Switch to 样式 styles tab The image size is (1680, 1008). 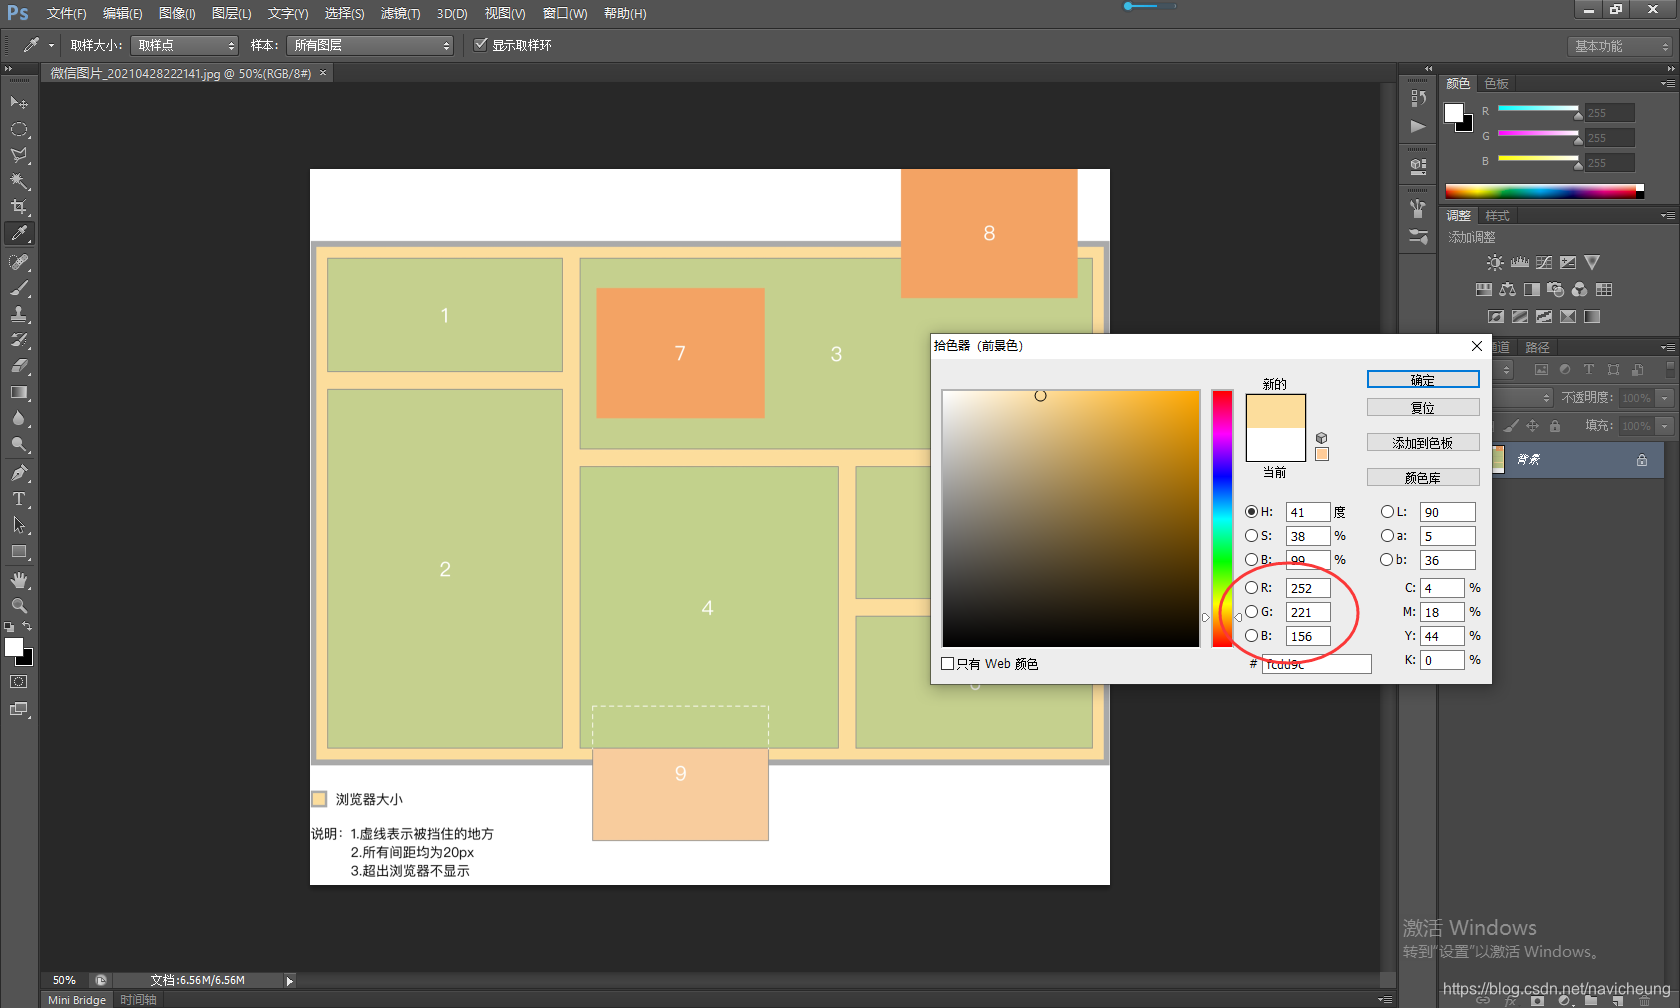point(1497,215)
